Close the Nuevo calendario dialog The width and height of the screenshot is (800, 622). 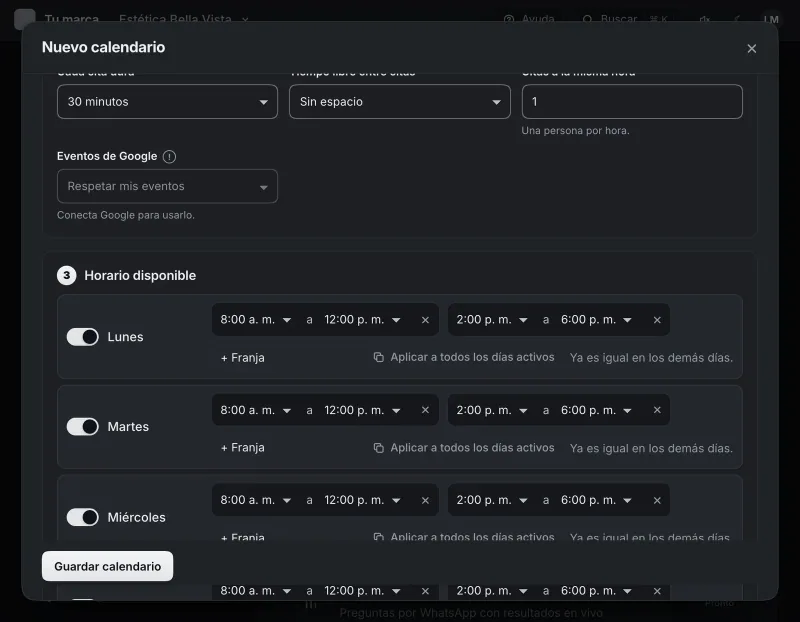click(752, 48)
